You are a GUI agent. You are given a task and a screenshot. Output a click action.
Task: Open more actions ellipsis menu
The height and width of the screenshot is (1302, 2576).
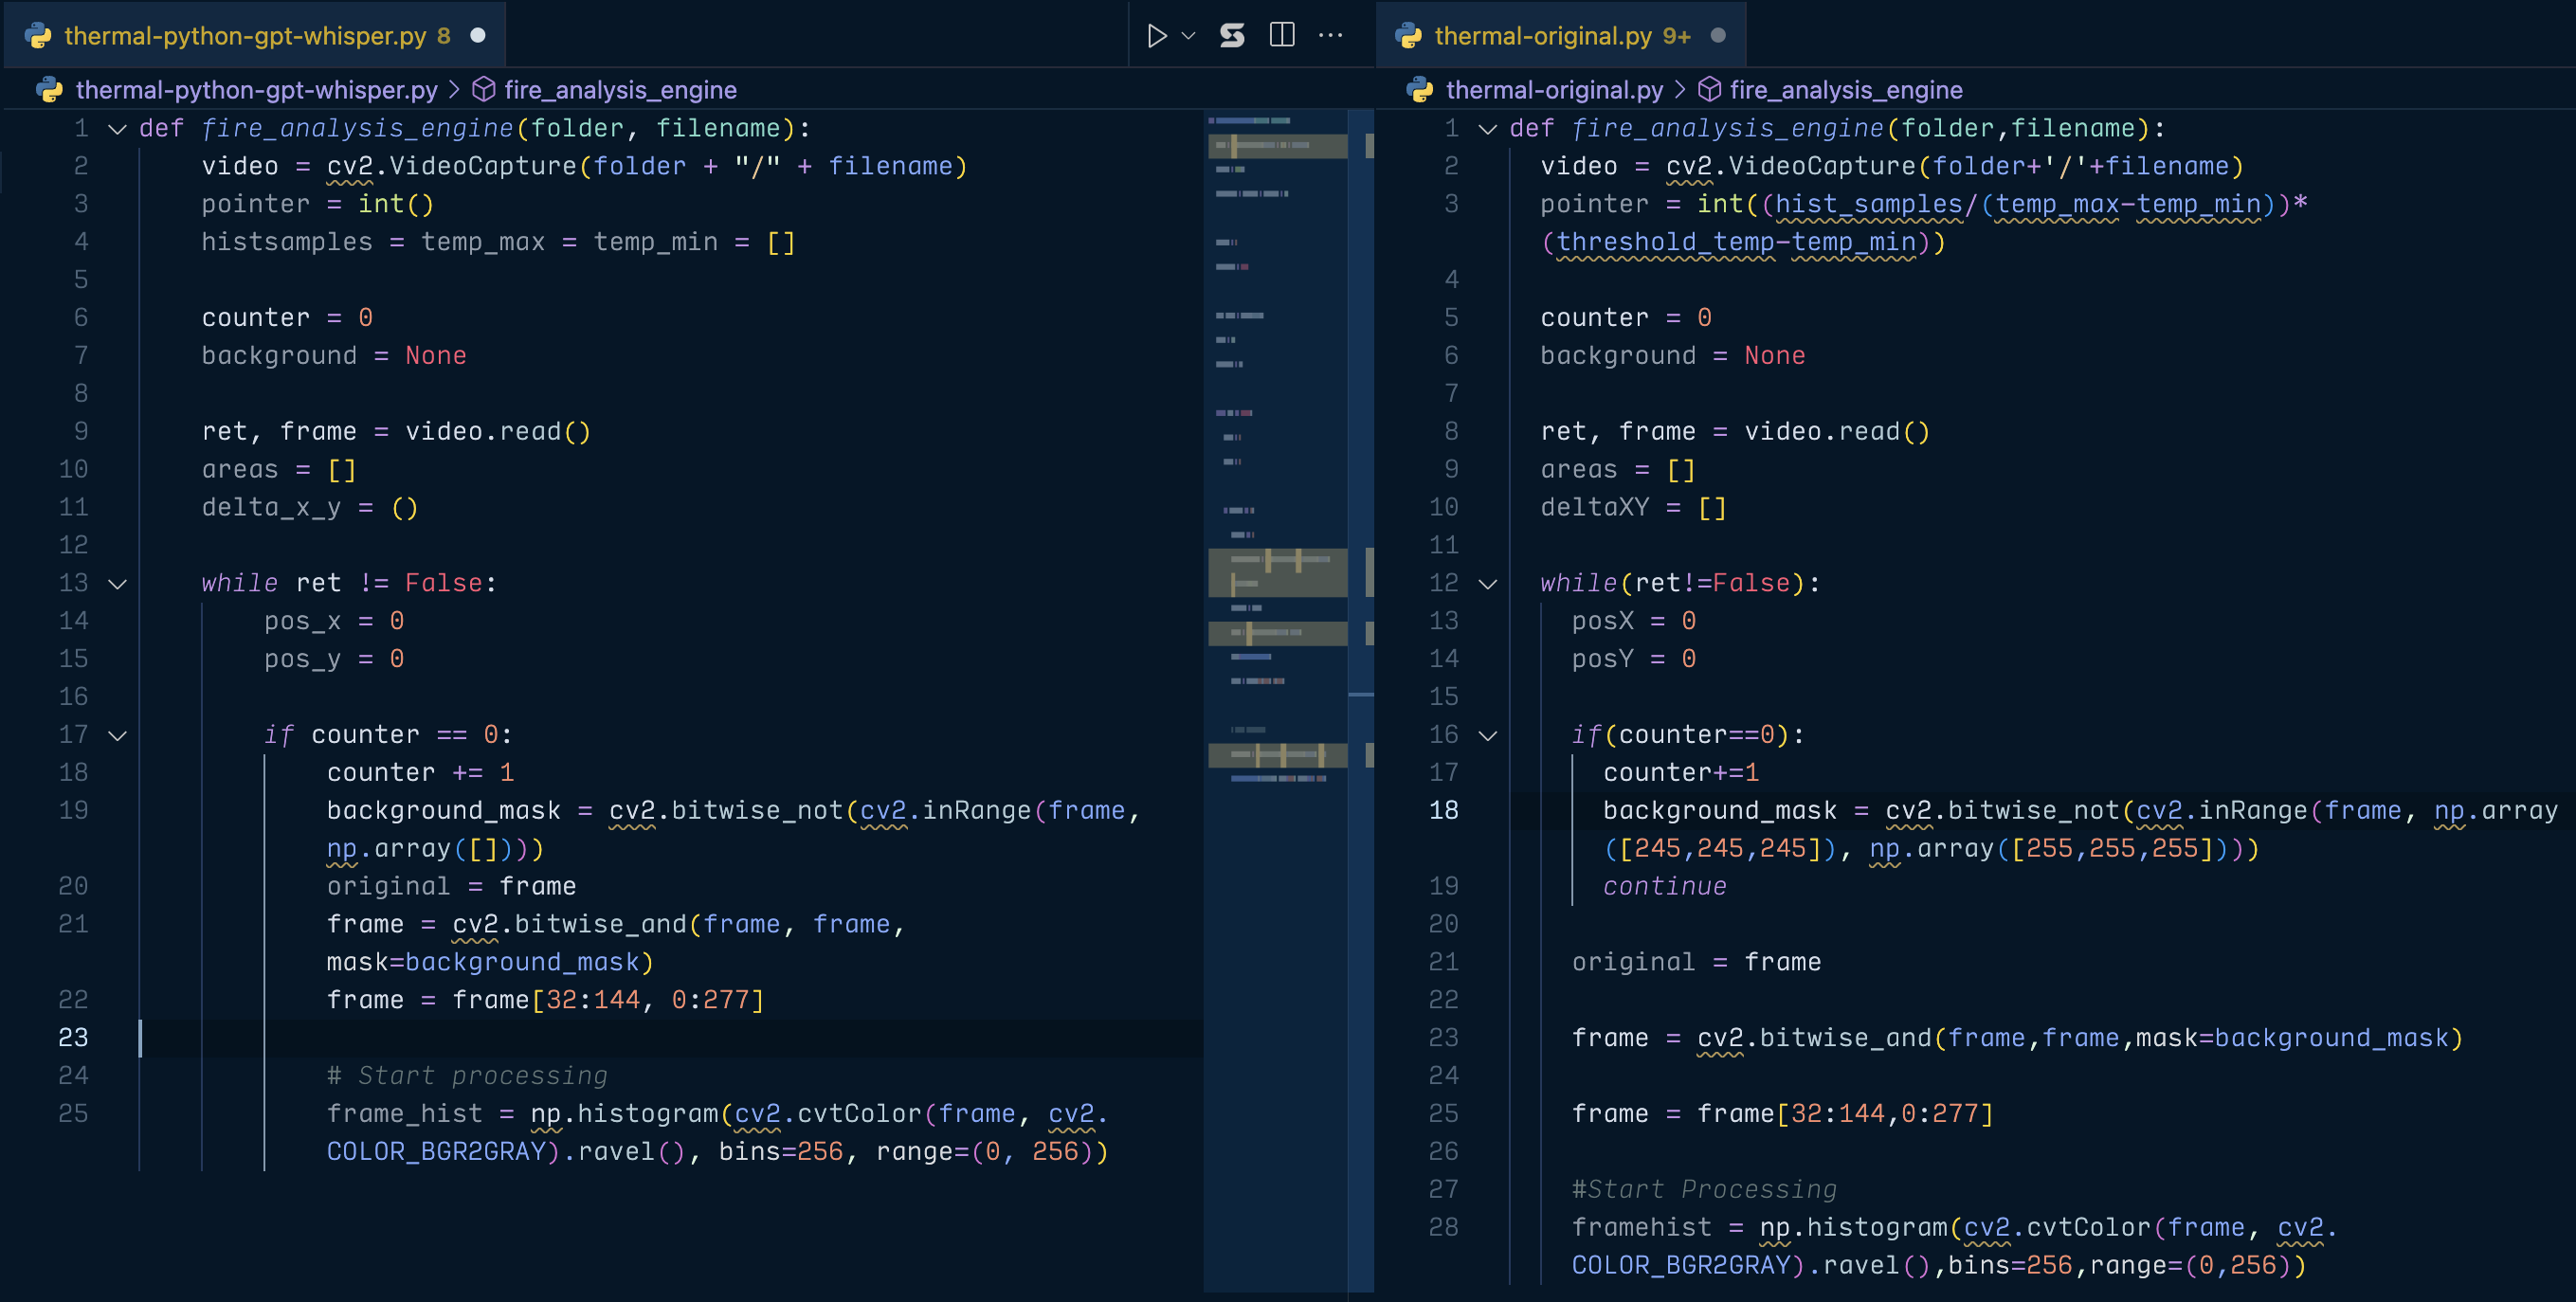1331,35
